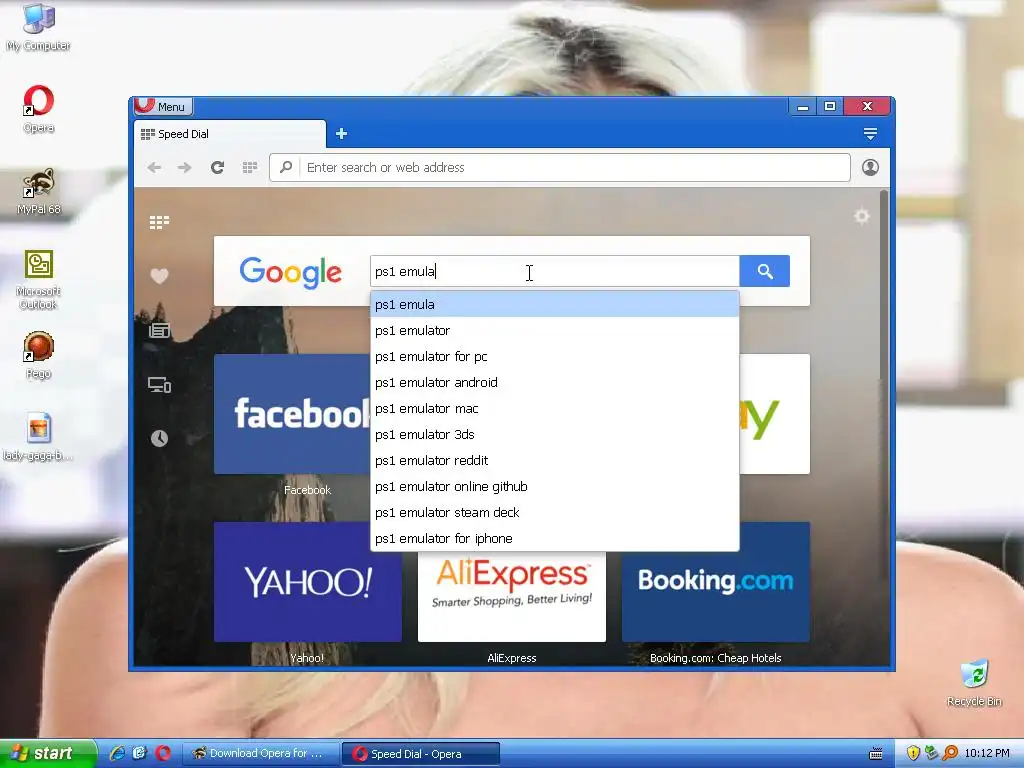1024x768 pixels.
Task: Reload the page
Action: tap(217, 168)
